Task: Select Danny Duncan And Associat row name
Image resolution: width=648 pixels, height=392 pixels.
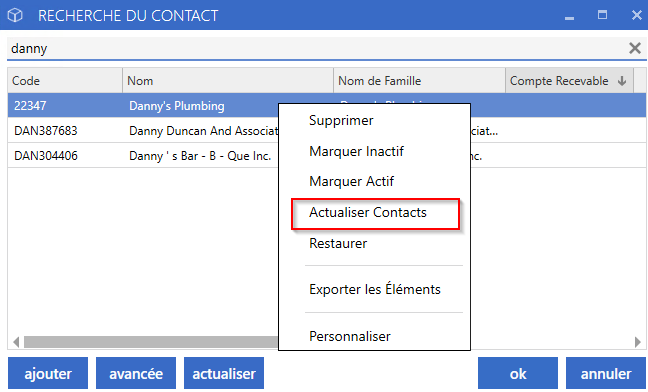Action: (x=203, y=131)
